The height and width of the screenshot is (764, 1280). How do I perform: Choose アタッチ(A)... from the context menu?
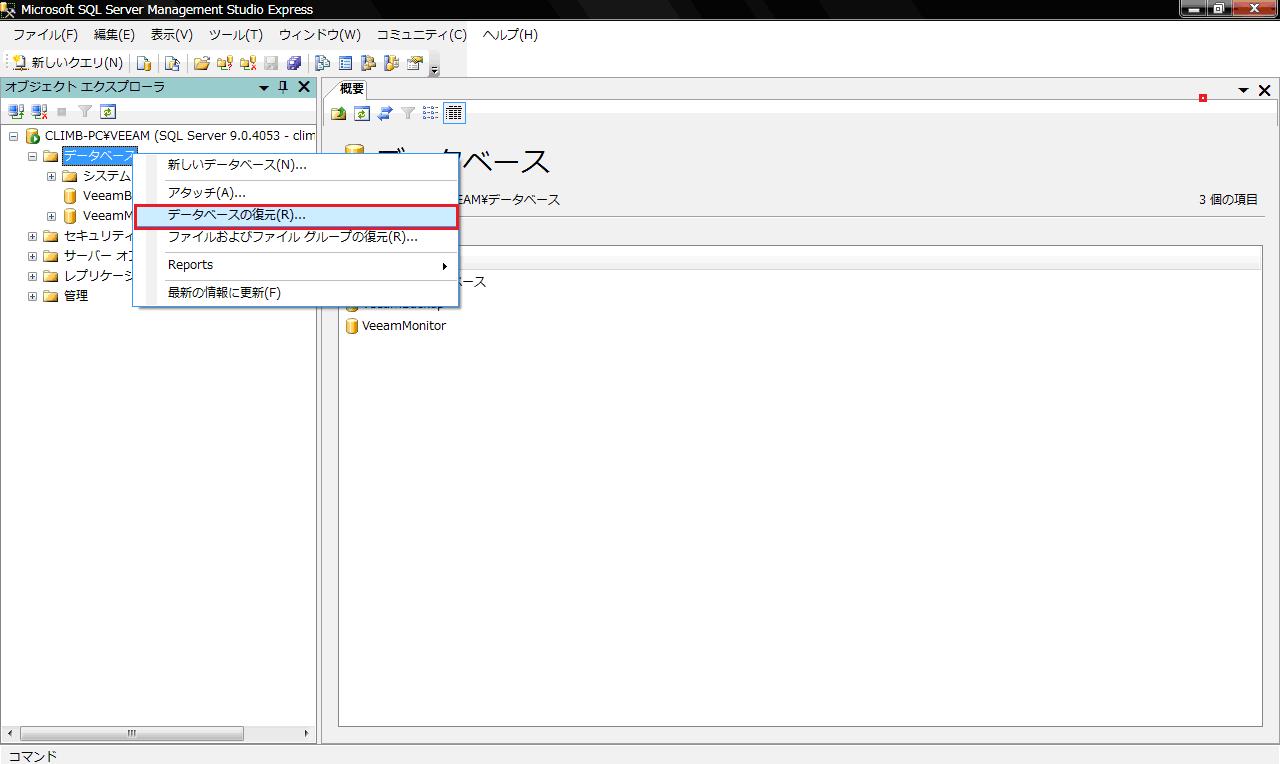click(x=296, y=192)
